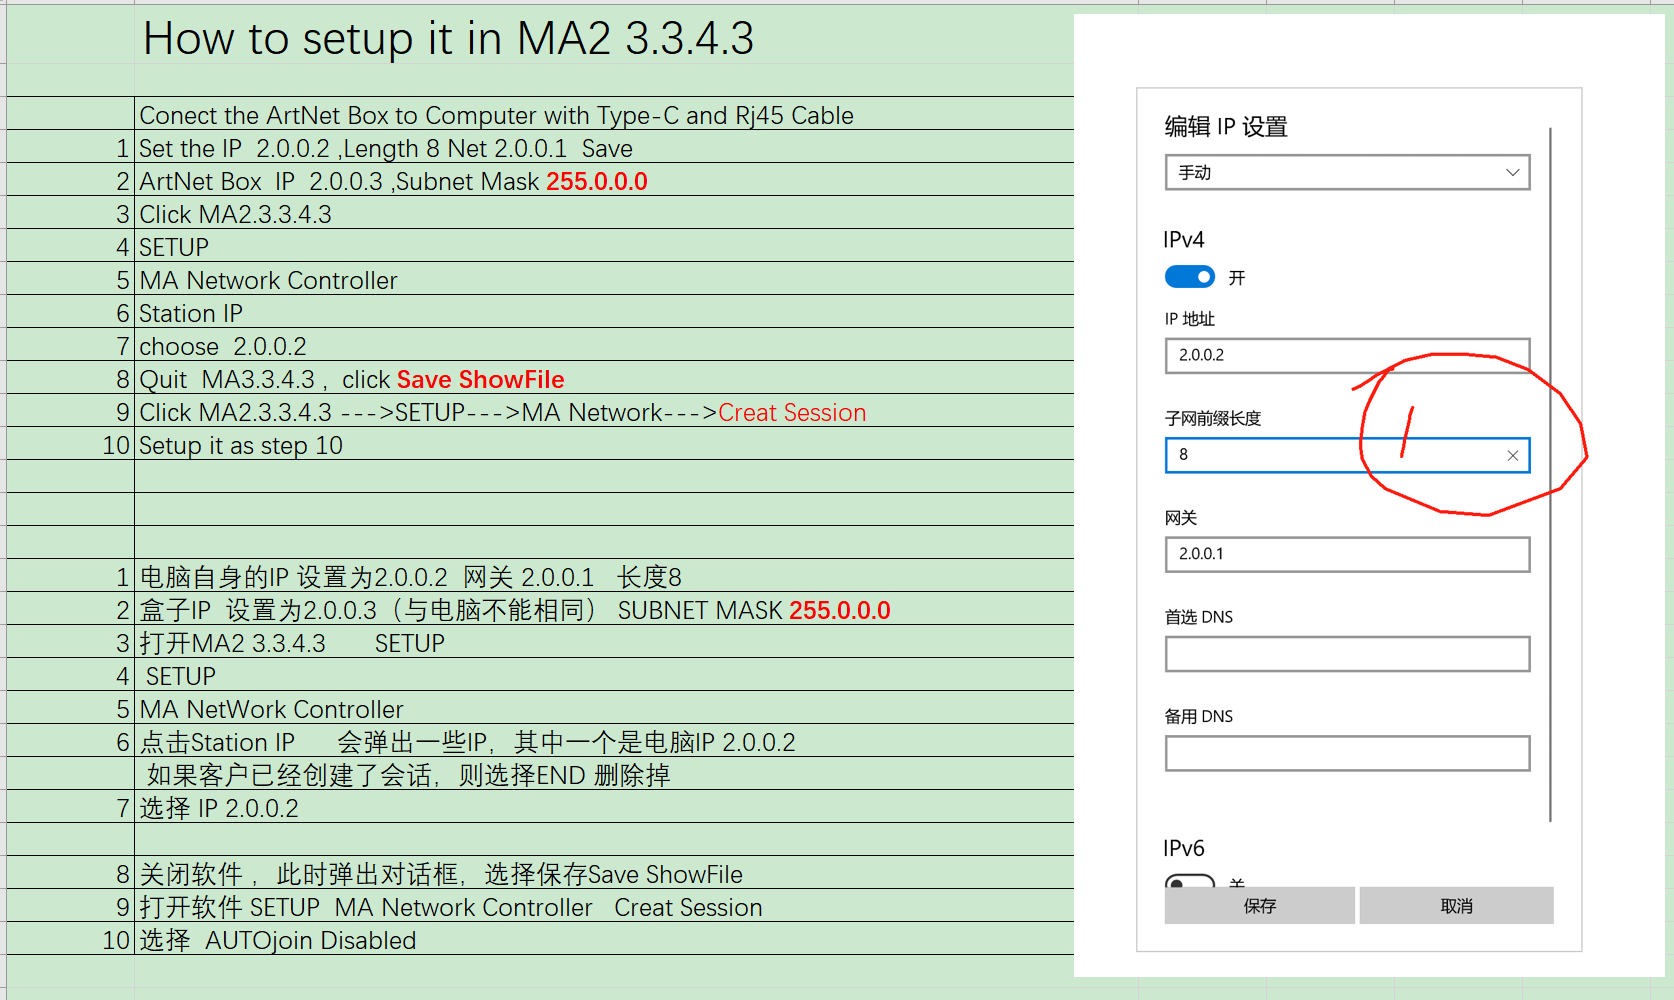Select cell 'MA NetWork Controller' in Chinese section
The width and height of the screenshot is (1674, 1000).
[x=604, y=708]
